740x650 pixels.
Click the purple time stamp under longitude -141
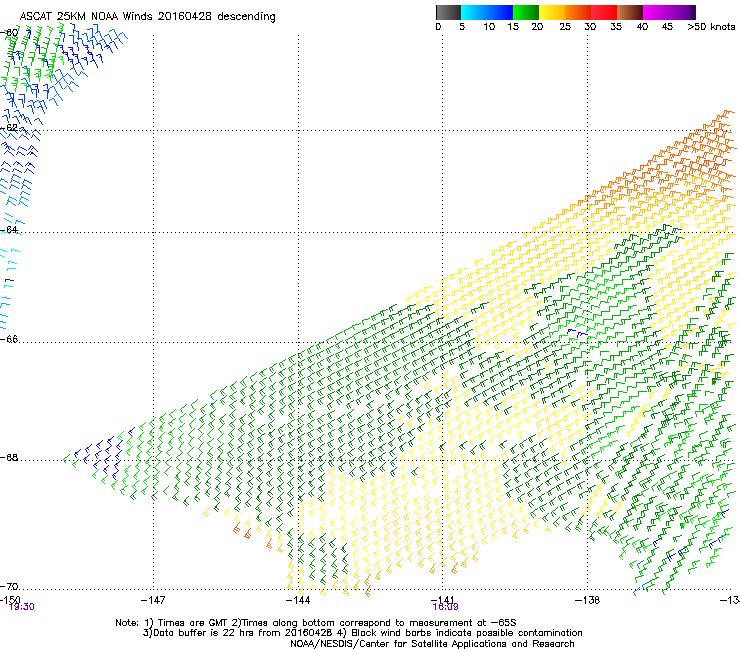(x=445, y=607)
